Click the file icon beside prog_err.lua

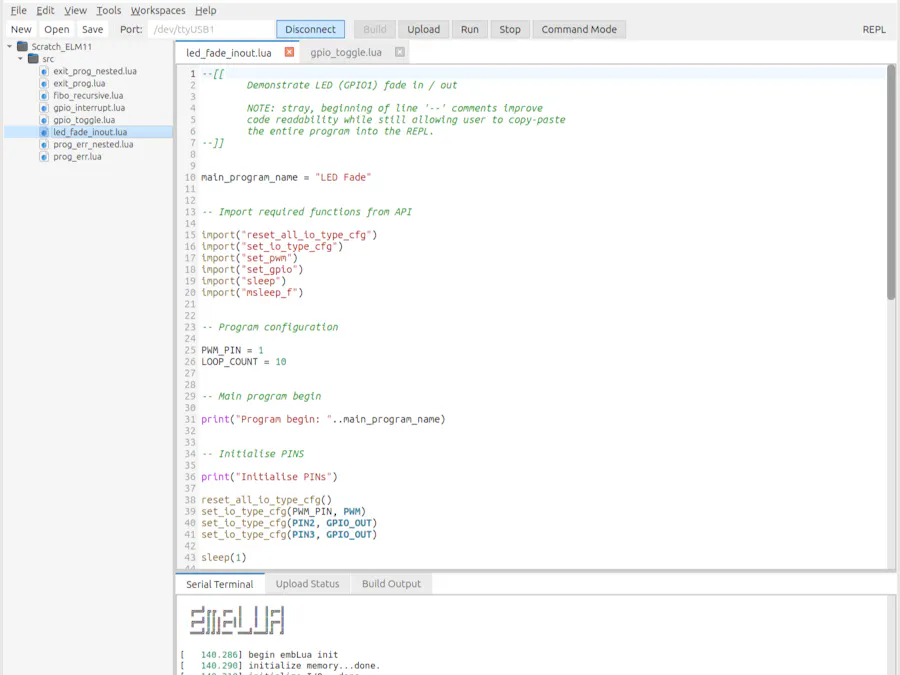(x=44, y=157)
